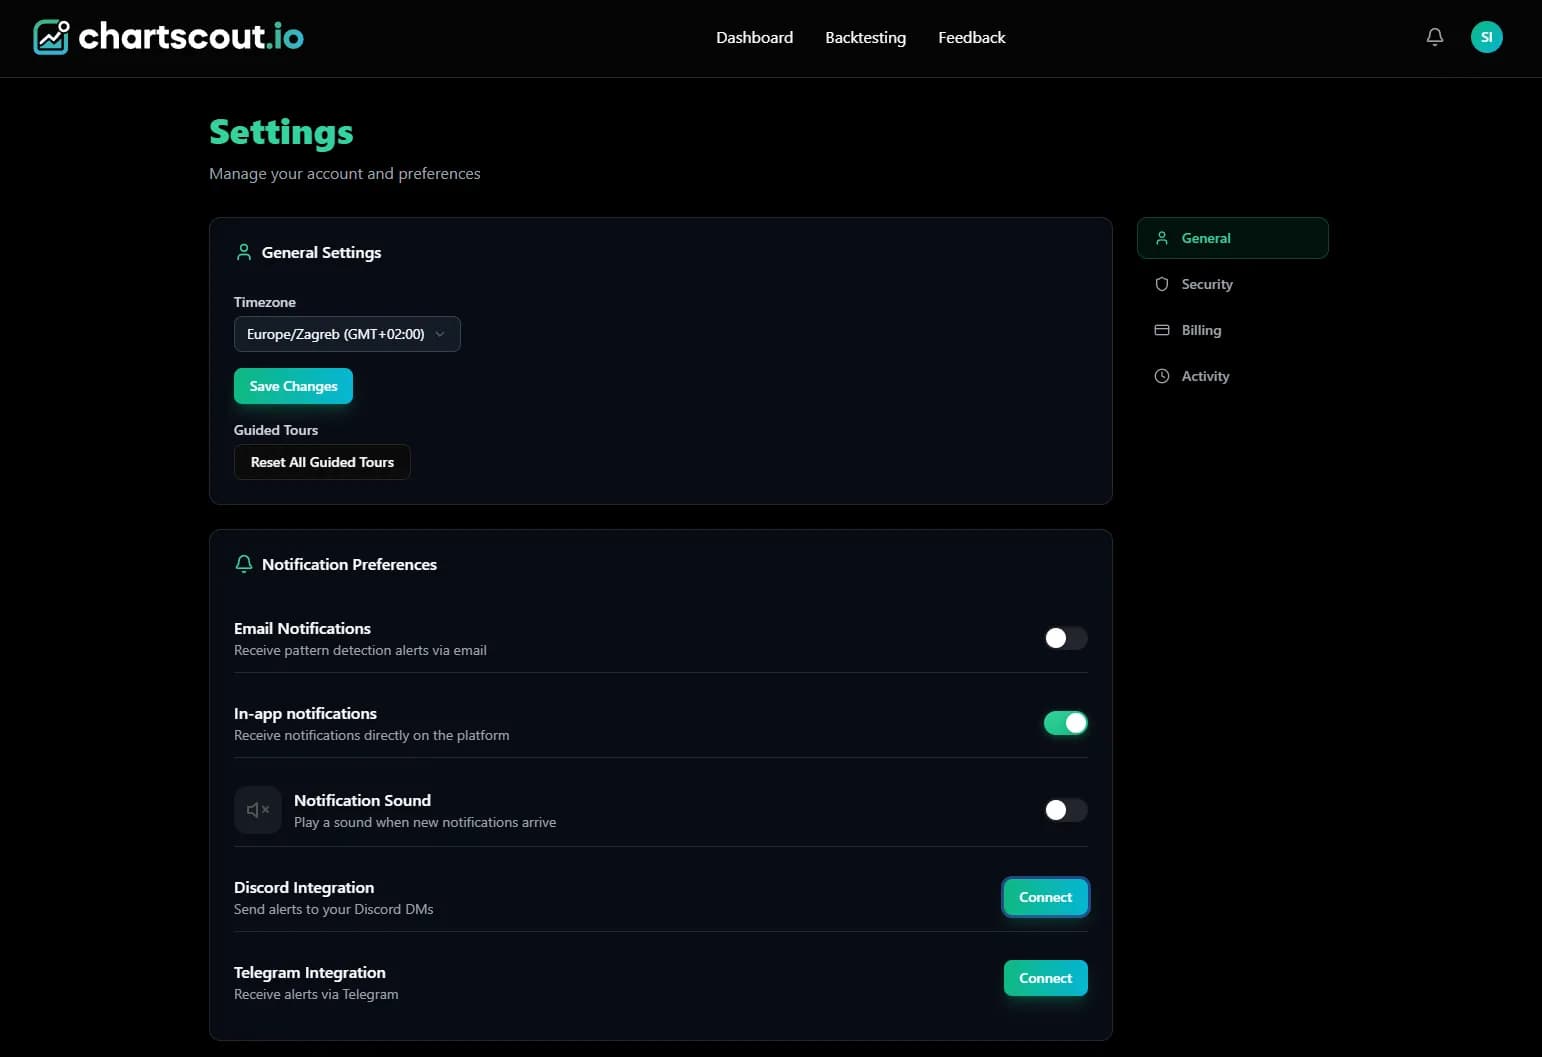
Task: Click the user icon beside General Settings
Action: [243, 252]
